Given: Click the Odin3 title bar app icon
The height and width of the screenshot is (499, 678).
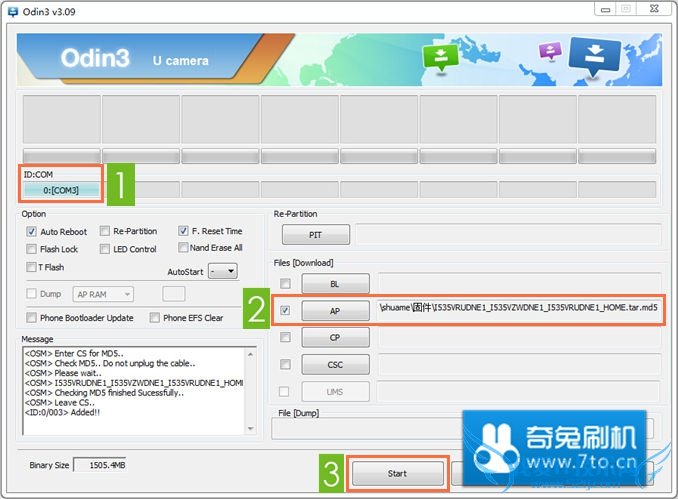Looking at the screenshot, I should coord(13,12).
